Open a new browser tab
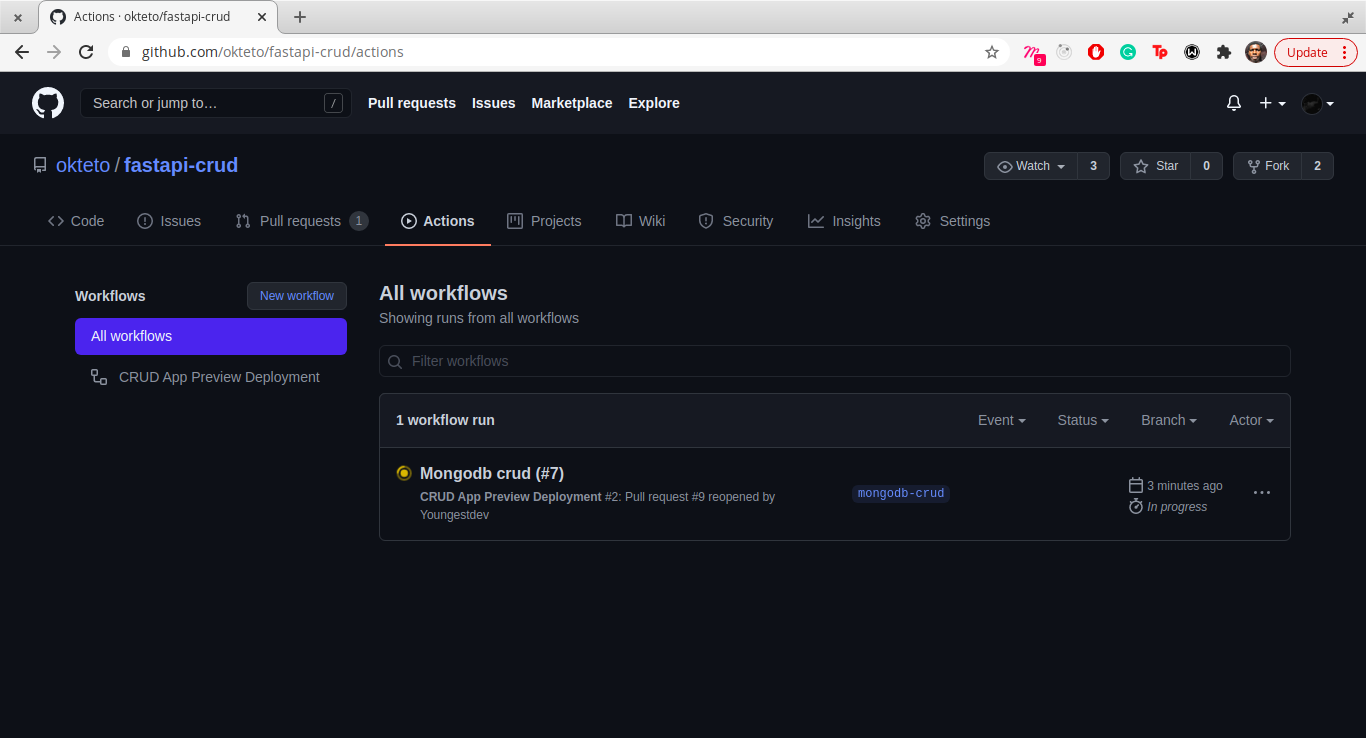Screen dimensions: 1366x738 click(300, 17)
